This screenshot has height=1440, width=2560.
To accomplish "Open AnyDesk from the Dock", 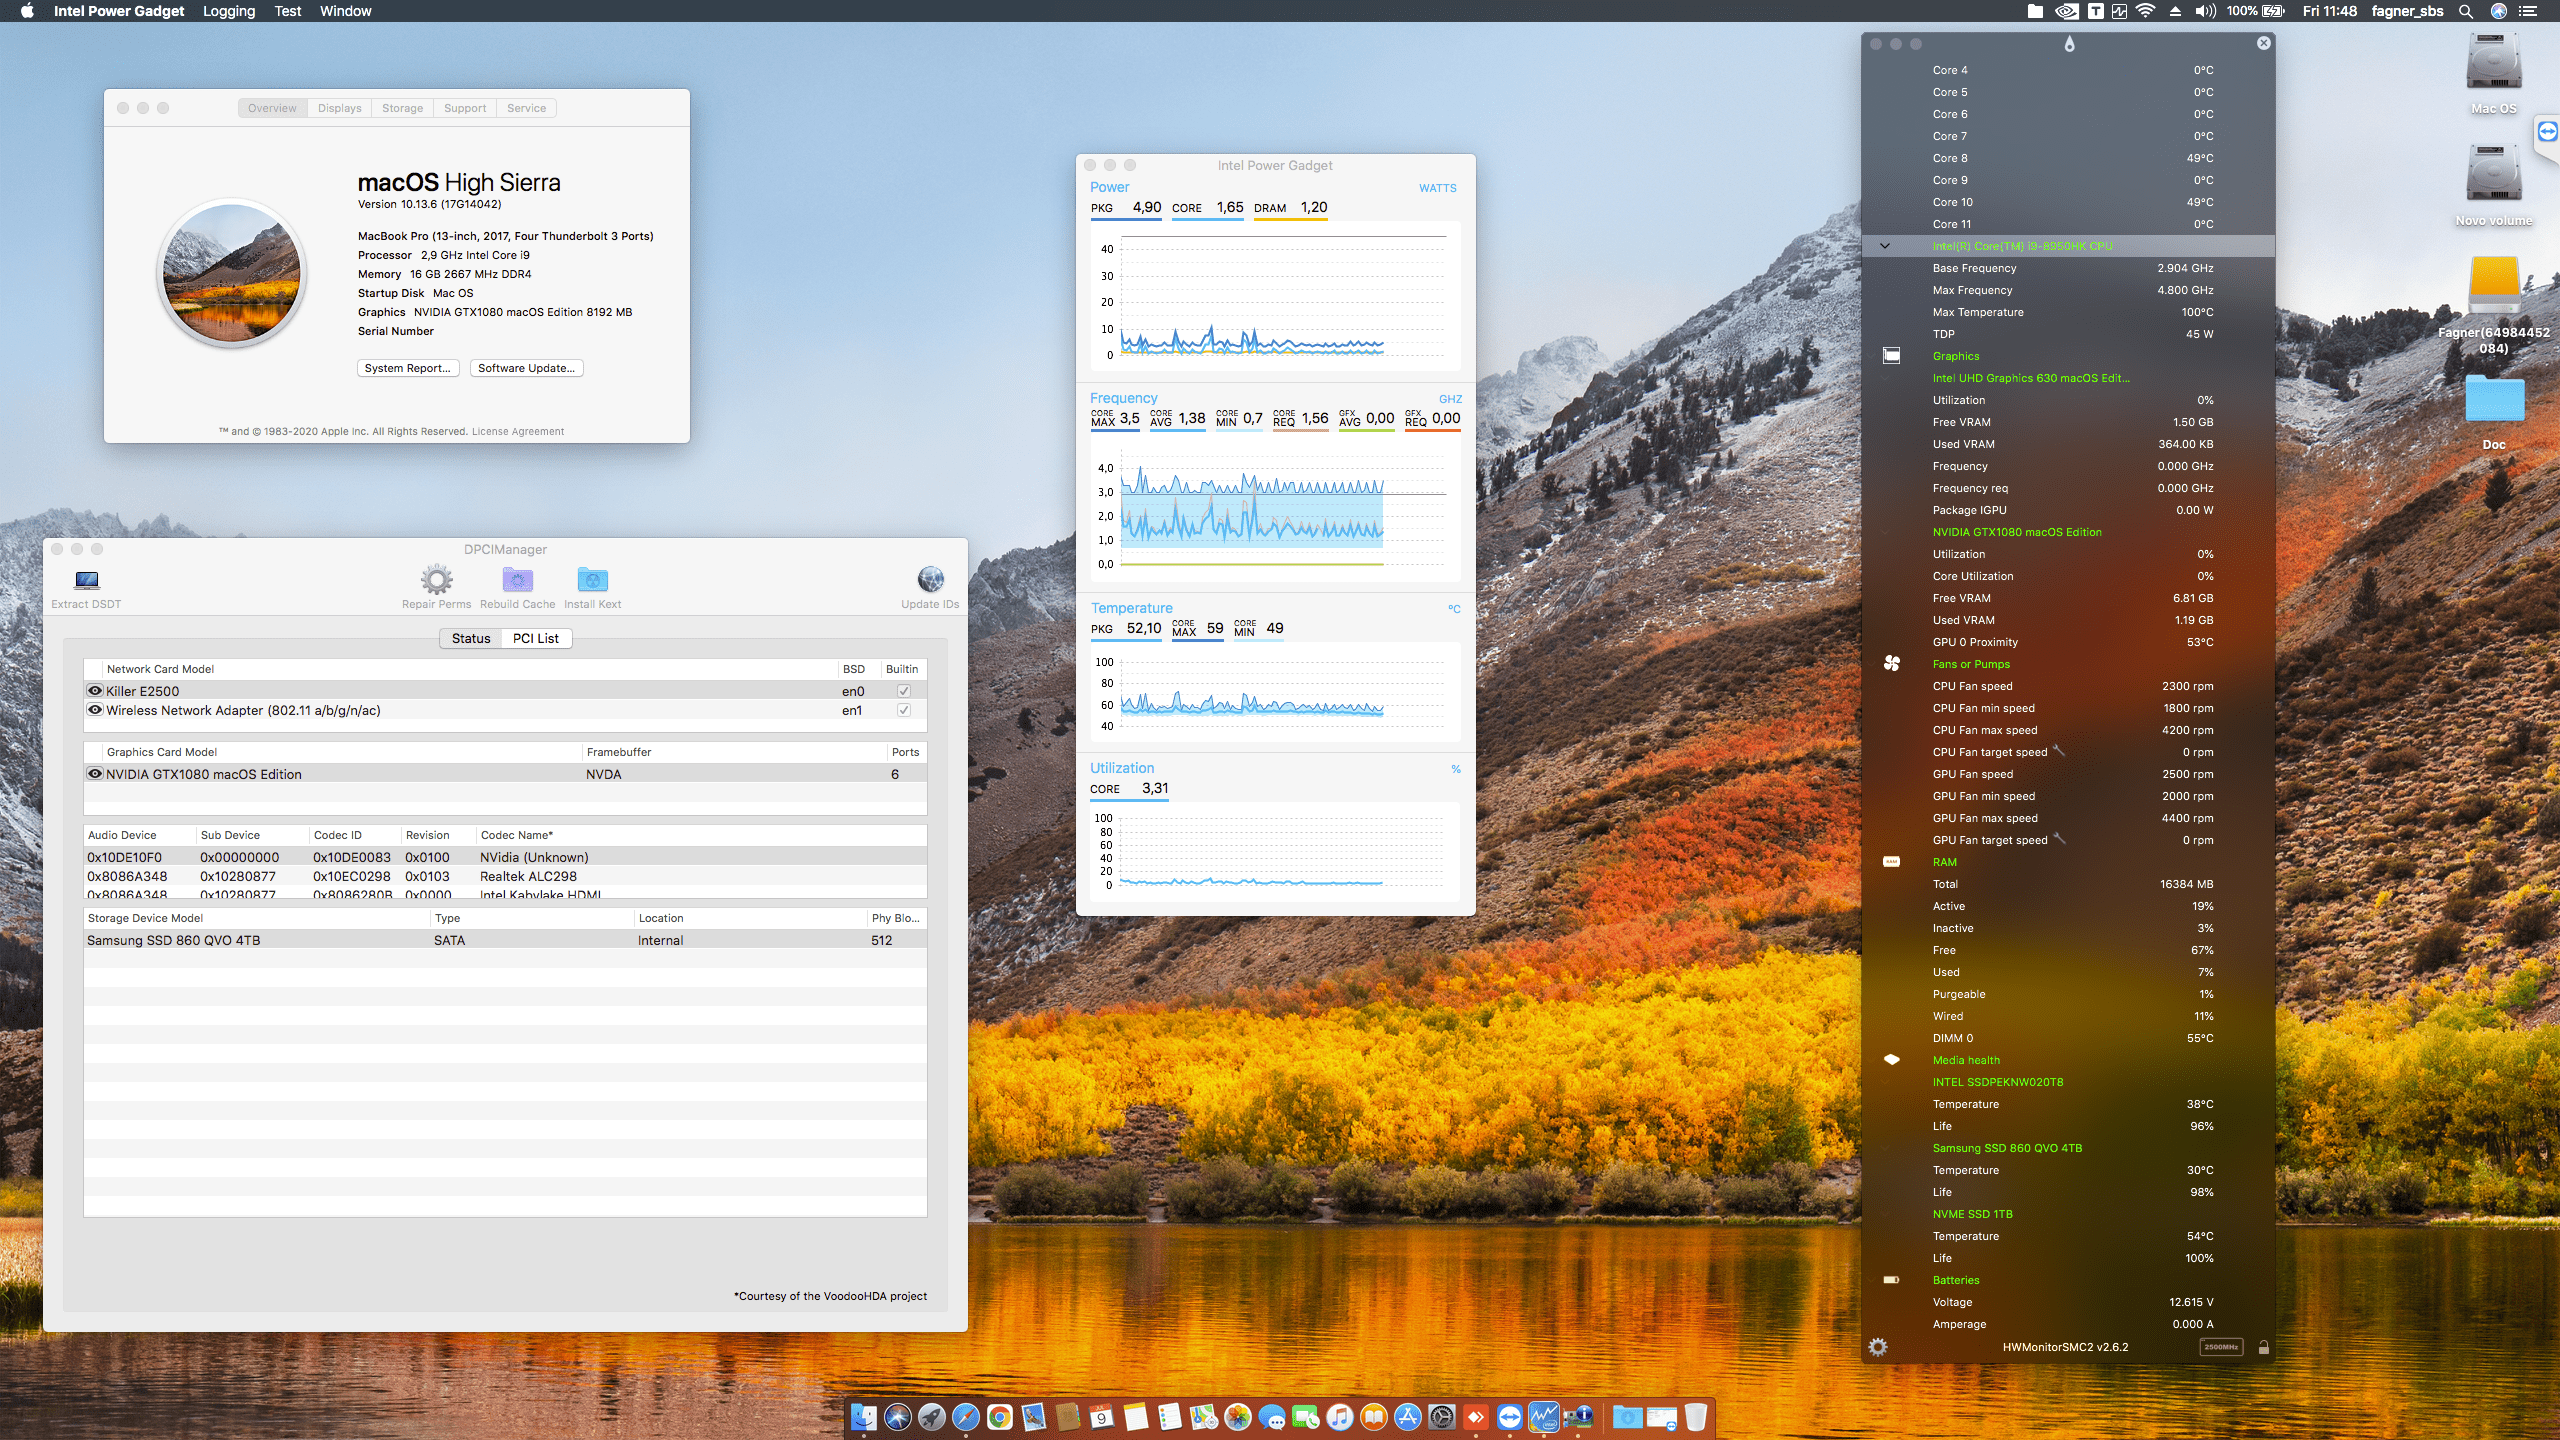I will [1476, 1416].
